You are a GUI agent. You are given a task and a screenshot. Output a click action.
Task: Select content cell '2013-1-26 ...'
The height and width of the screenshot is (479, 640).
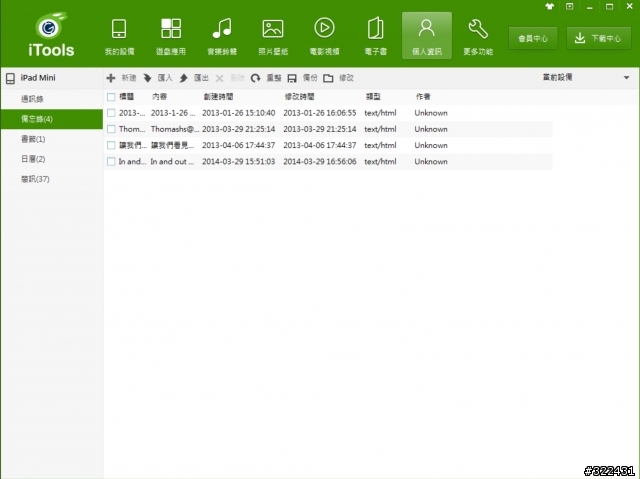coord(173,113)
